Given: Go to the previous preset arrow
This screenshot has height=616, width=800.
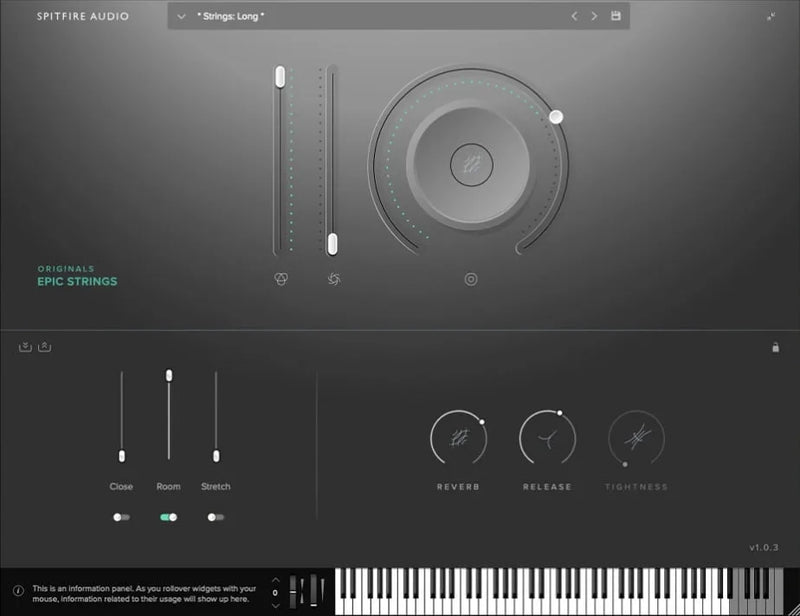Looking at the screenshot, I should (x=574, y=16).
